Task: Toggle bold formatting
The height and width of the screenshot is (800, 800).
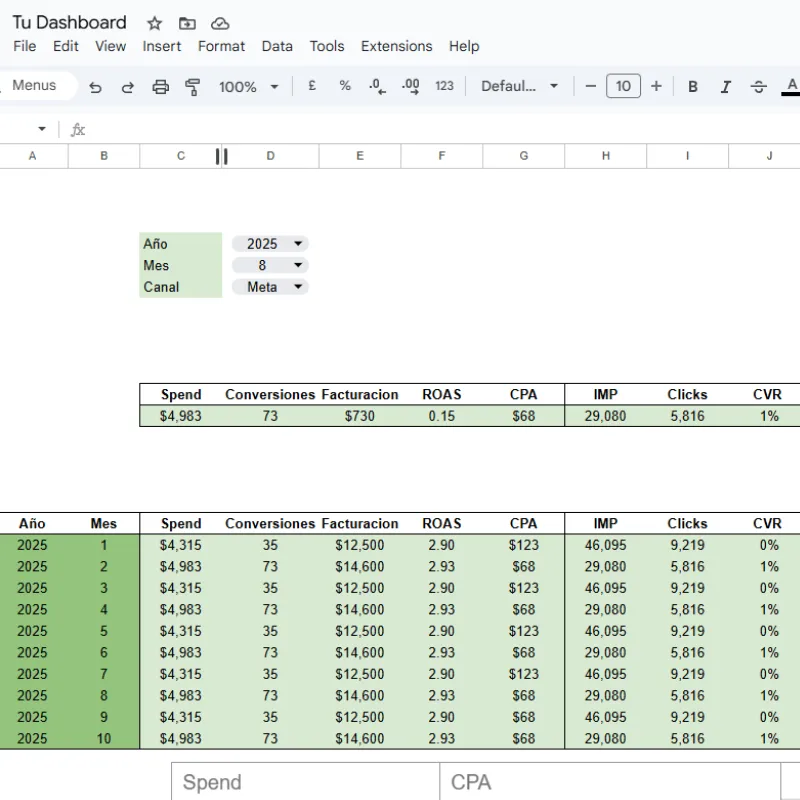Action: 692,87
